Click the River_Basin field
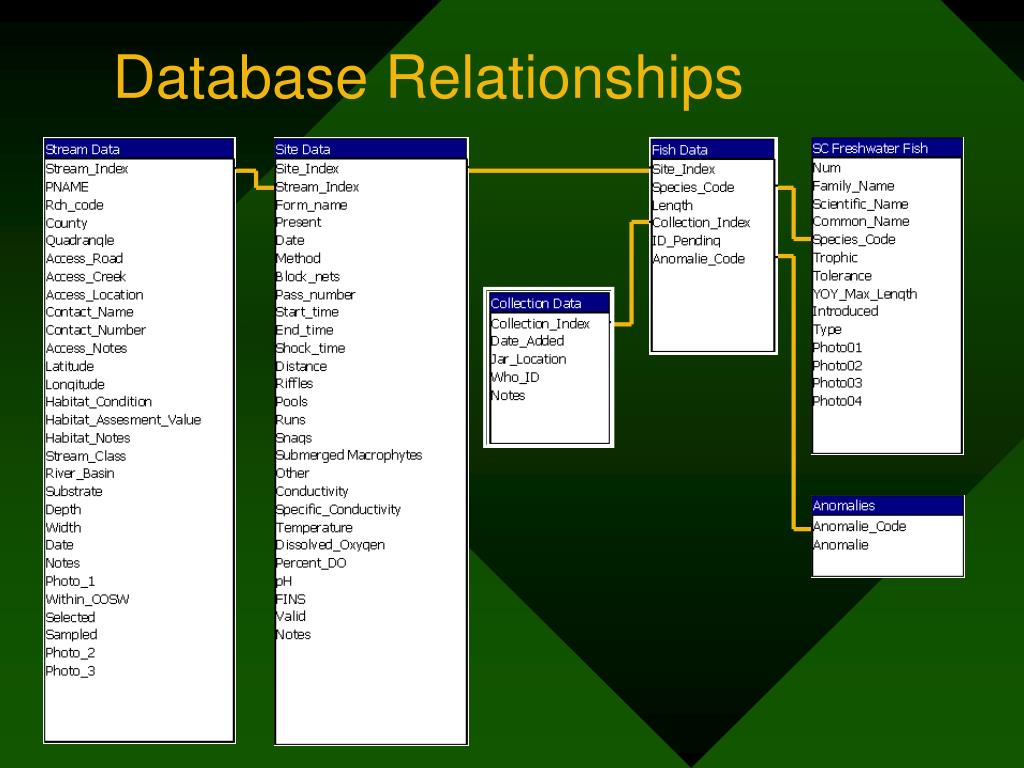1024x768 pixels. point(80,473)
